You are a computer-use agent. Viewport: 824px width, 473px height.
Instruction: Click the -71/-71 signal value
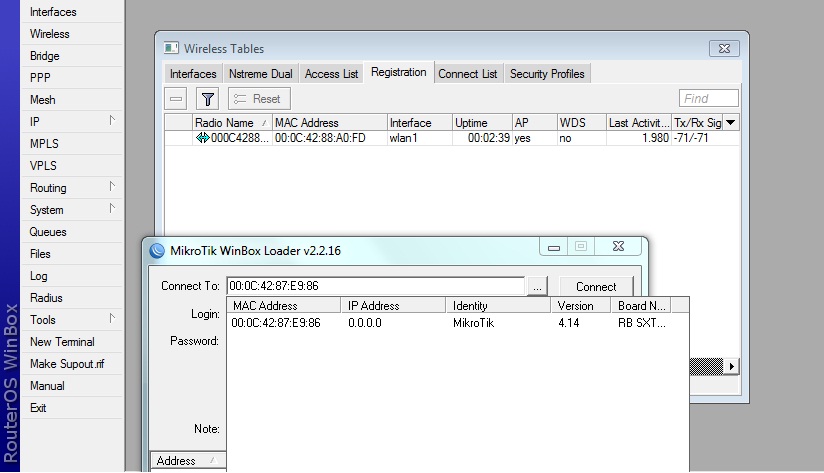(691, 138)
